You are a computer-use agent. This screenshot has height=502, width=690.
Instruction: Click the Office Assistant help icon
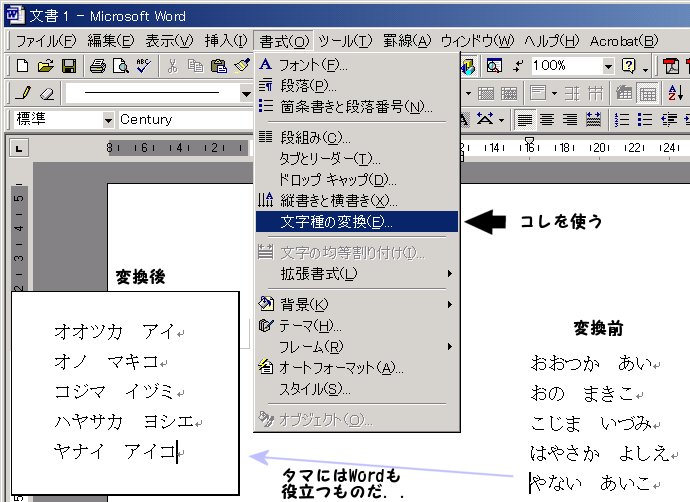(628, 66)
